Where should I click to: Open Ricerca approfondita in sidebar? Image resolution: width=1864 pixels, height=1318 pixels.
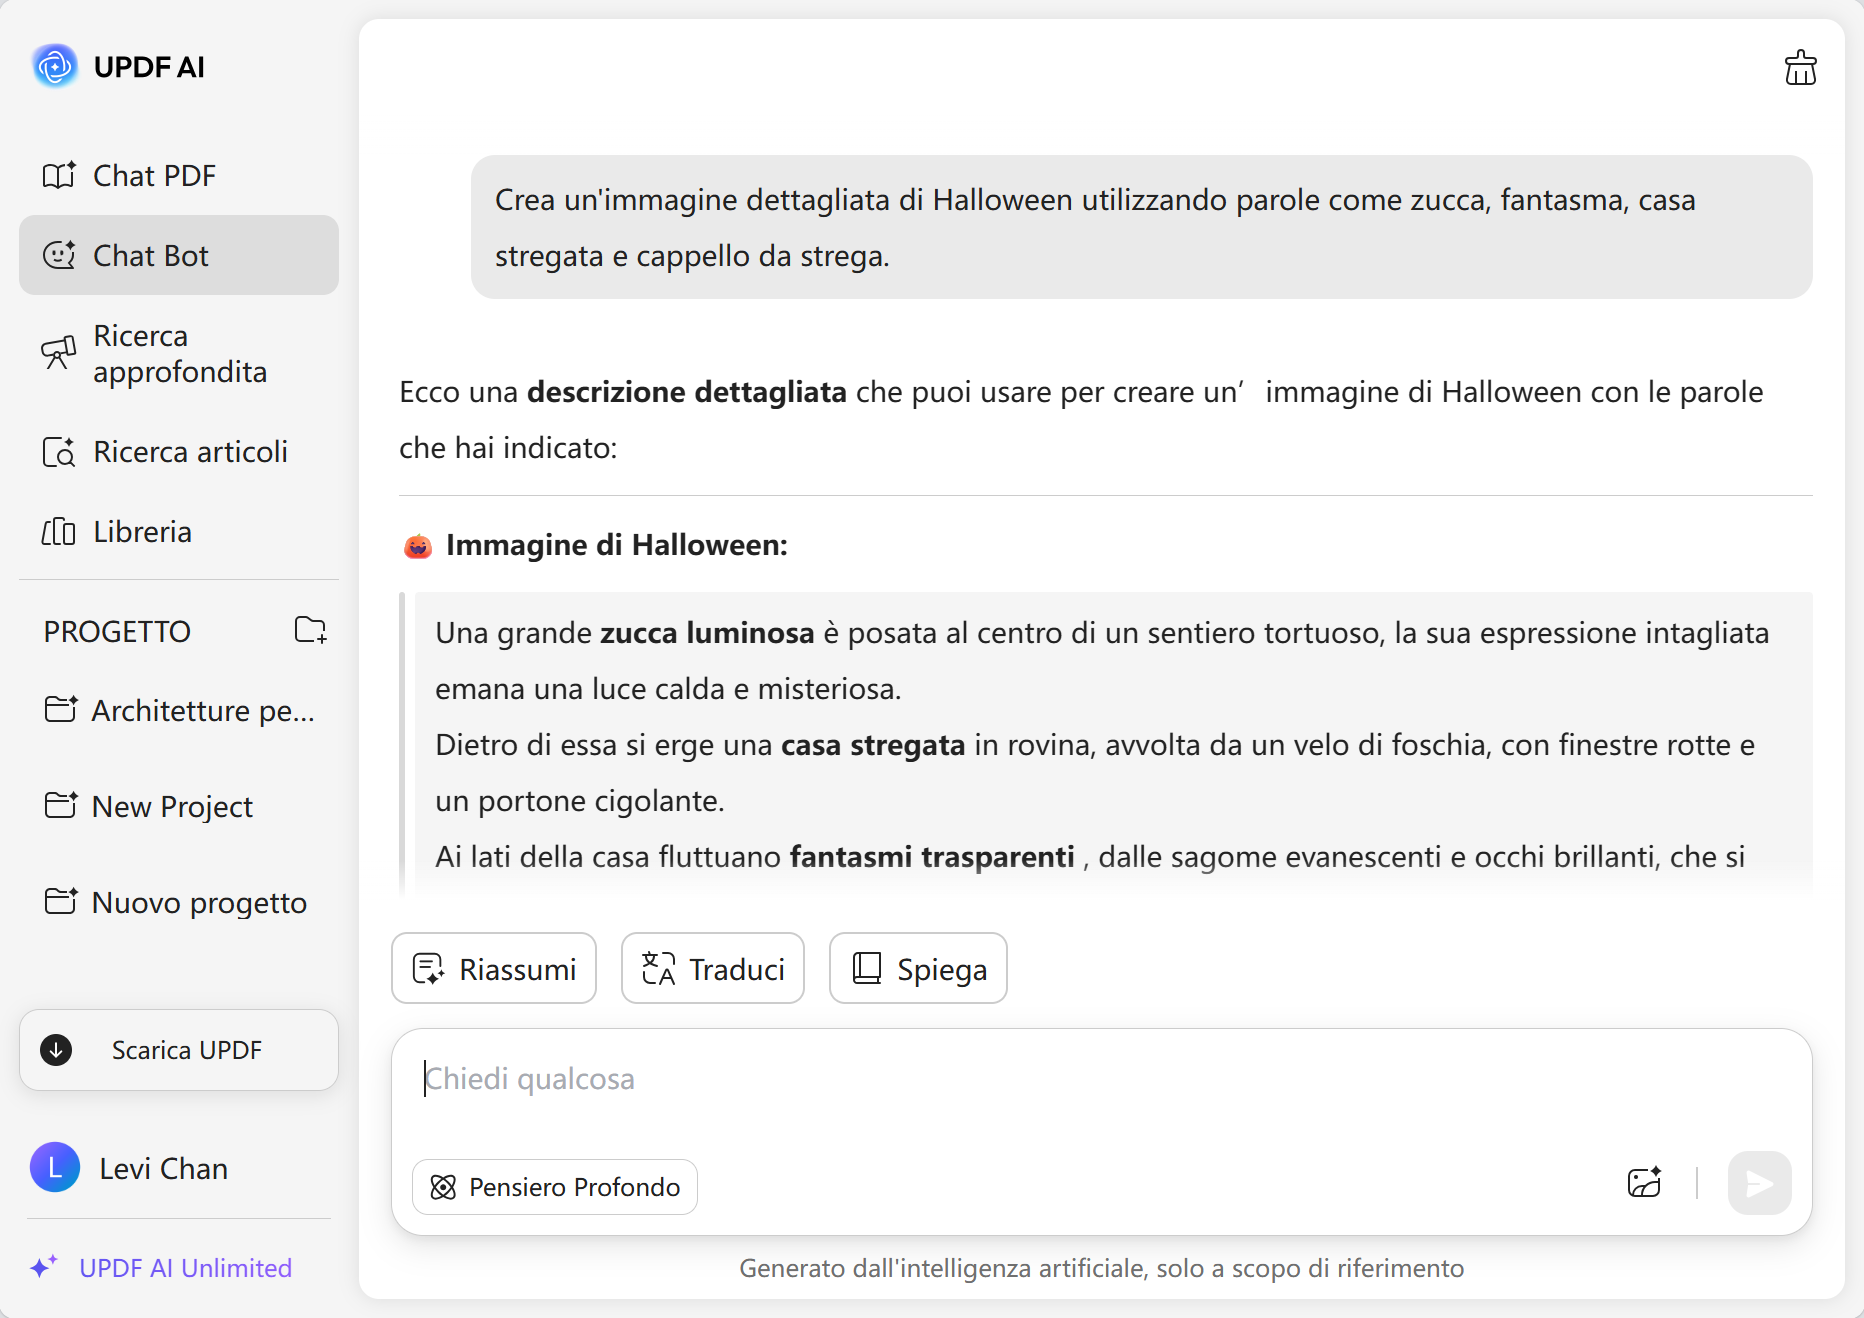[178, 354]
